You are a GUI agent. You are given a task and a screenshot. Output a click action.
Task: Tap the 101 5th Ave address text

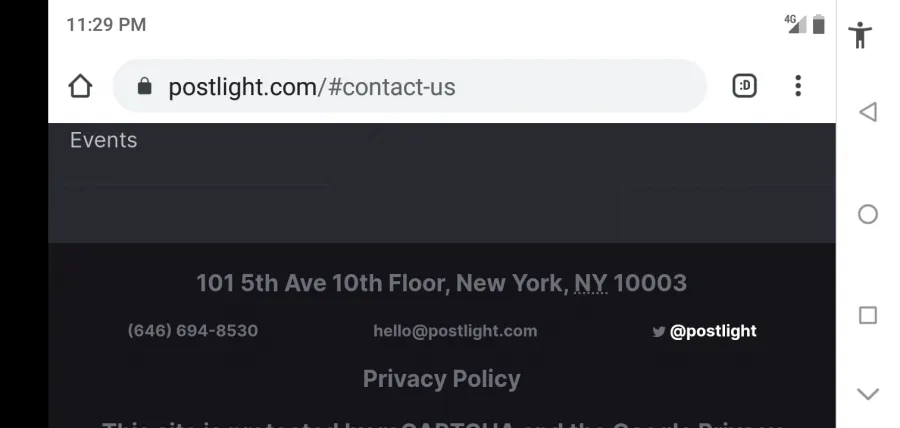click(441, 283)
